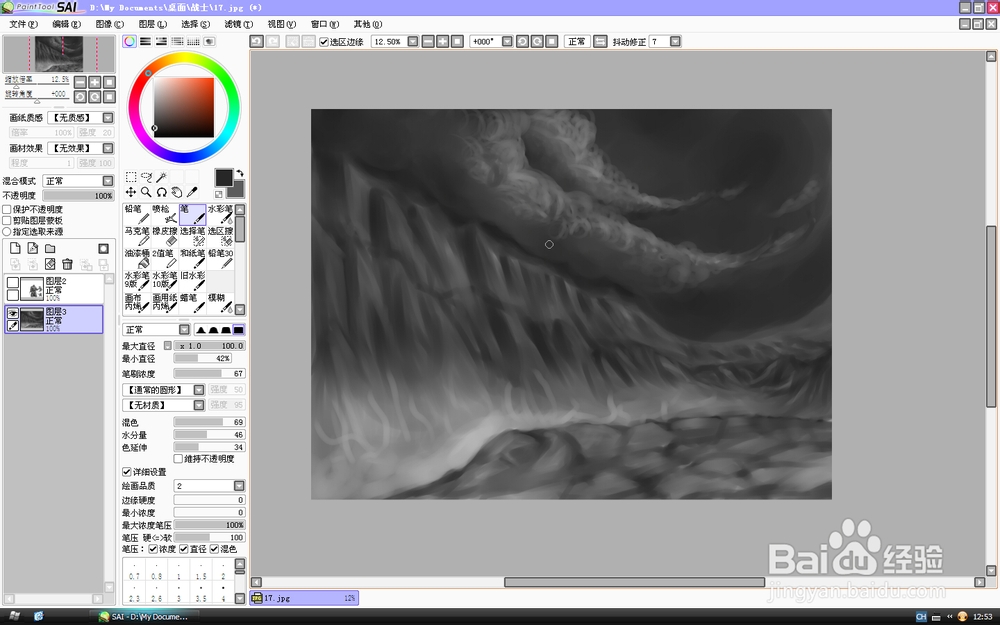Swap foreground and background colors

[x=240, y=173]
